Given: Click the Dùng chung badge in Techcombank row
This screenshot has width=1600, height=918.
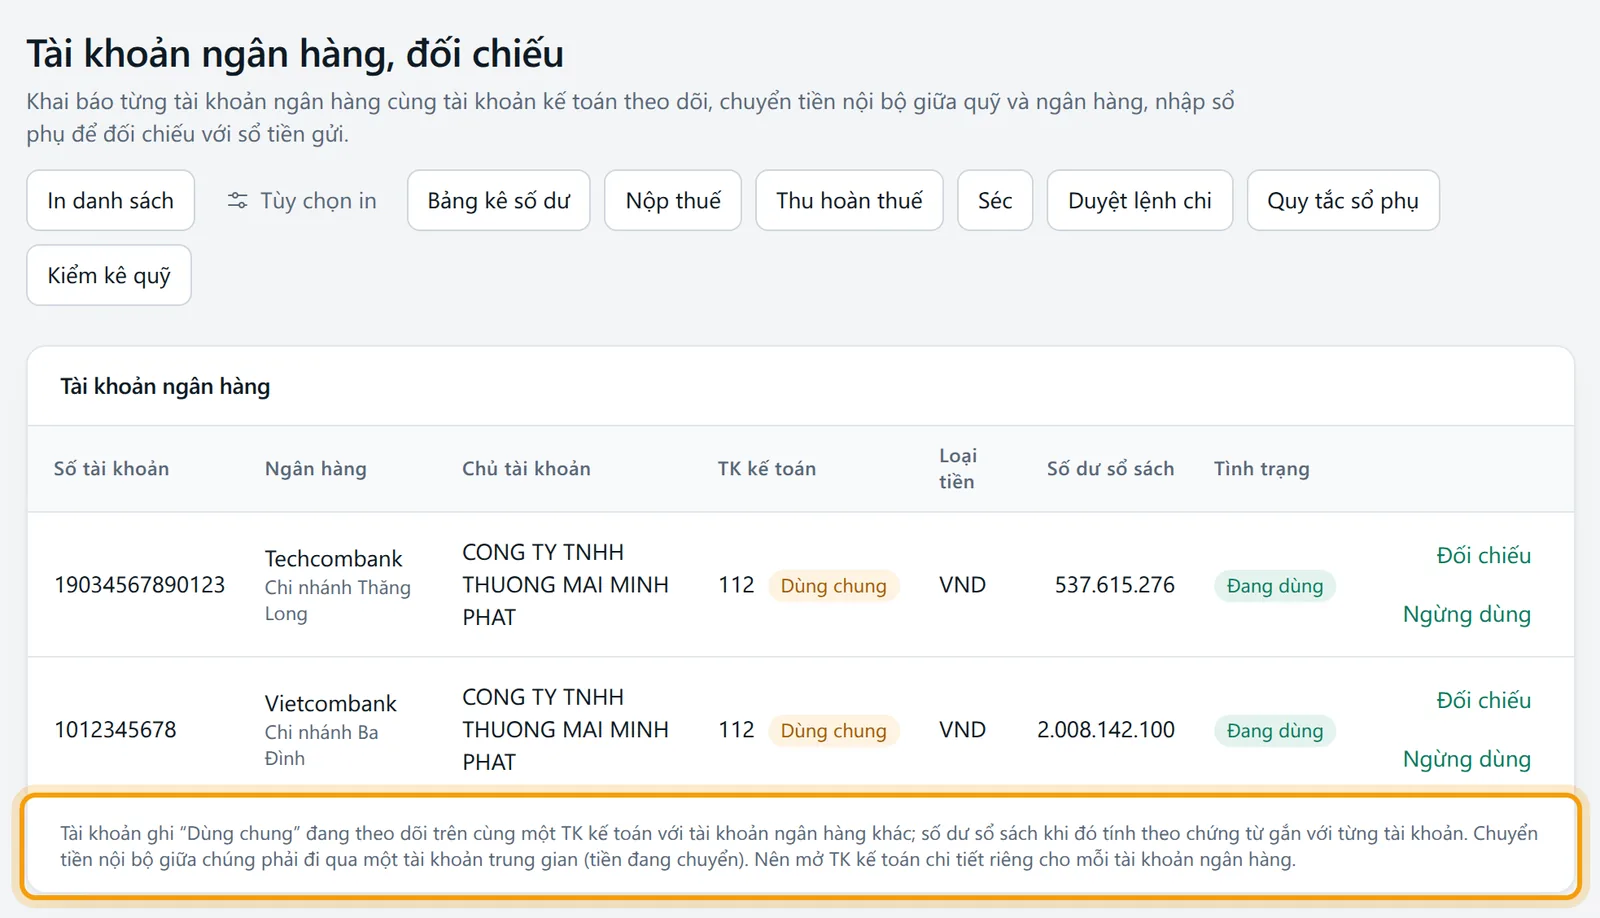Looking at the screenshot, I should point(833,586).
